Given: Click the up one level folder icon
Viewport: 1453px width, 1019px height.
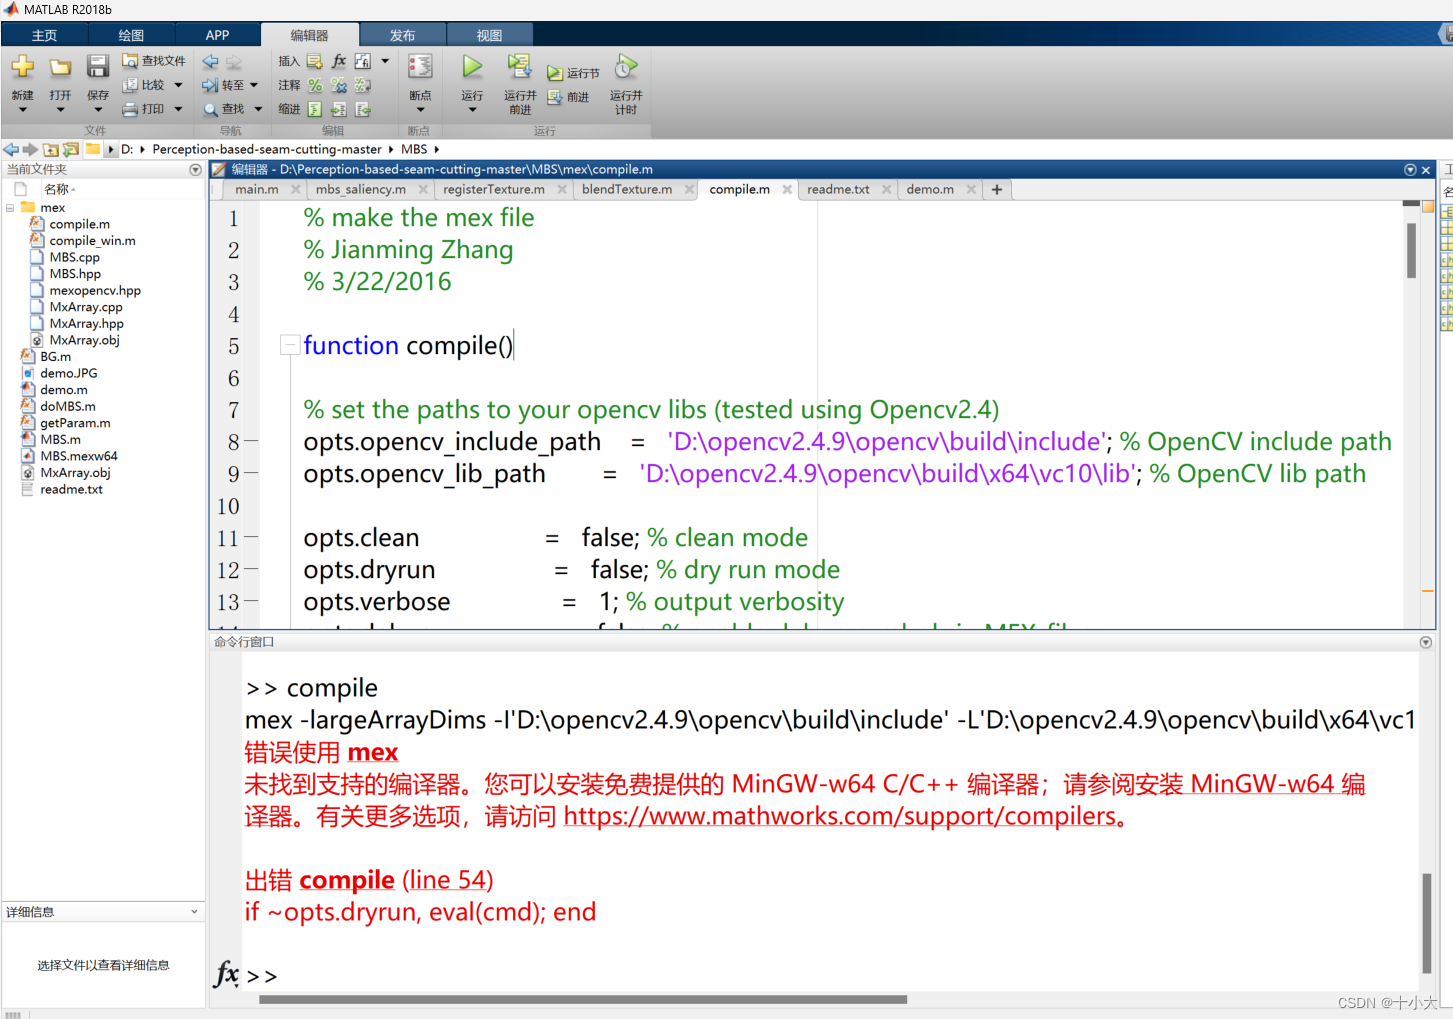Looking at the screenshot, I should [51, 149].
